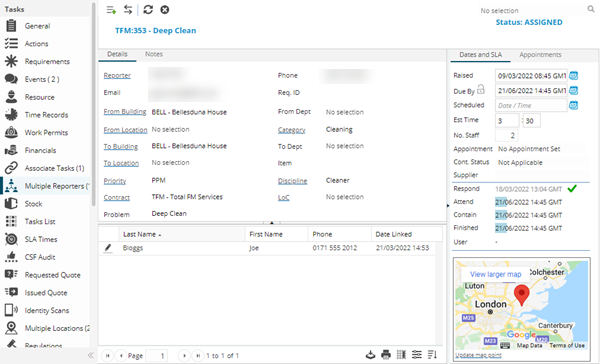Switch to Dates and SLA tab
600x364 pixels.
click(x=480, y=55)
